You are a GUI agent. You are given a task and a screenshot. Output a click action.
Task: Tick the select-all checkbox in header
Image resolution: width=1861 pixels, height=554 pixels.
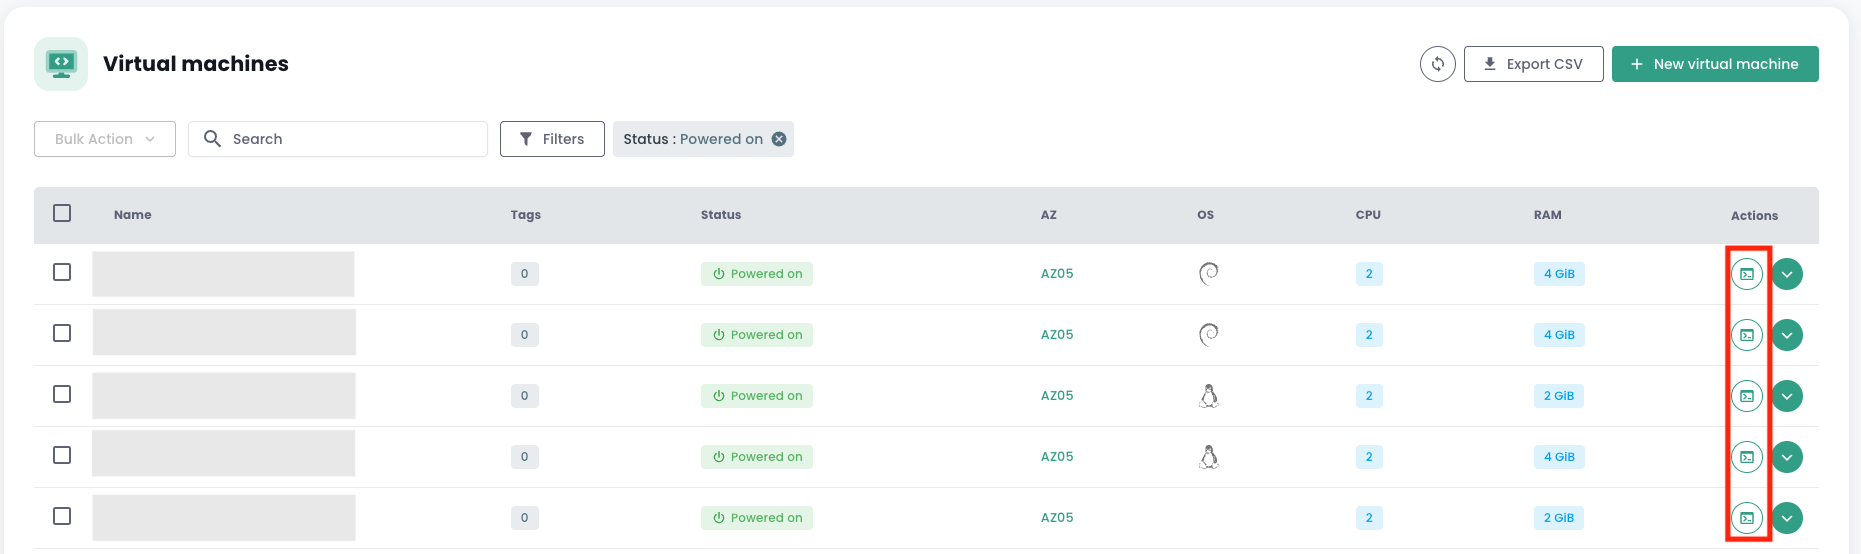tap(62, 213)
